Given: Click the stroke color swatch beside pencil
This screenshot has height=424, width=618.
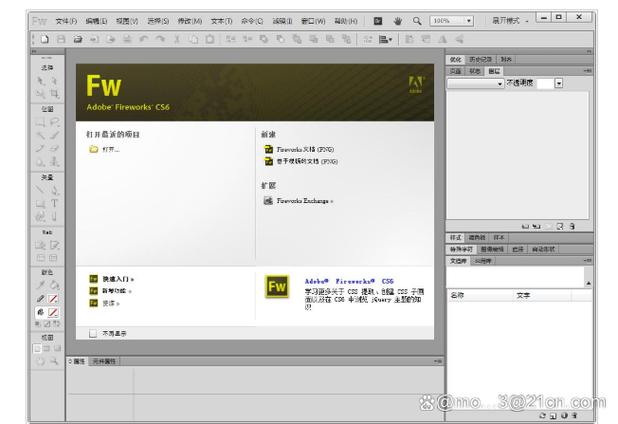Looking at the screenshot, I should [x=53, y=299].
